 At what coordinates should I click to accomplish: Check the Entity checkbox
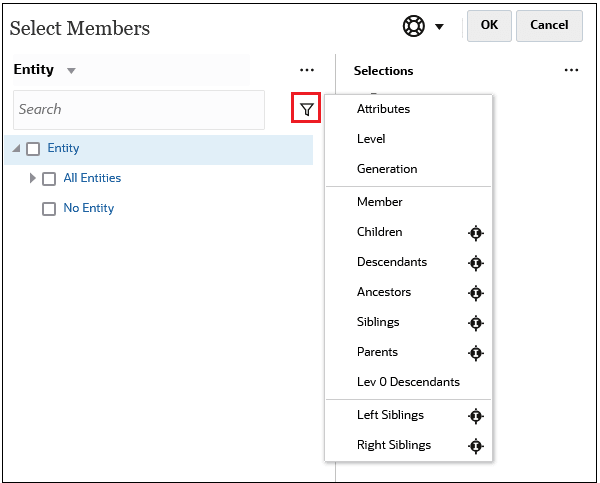click(33, 149)
